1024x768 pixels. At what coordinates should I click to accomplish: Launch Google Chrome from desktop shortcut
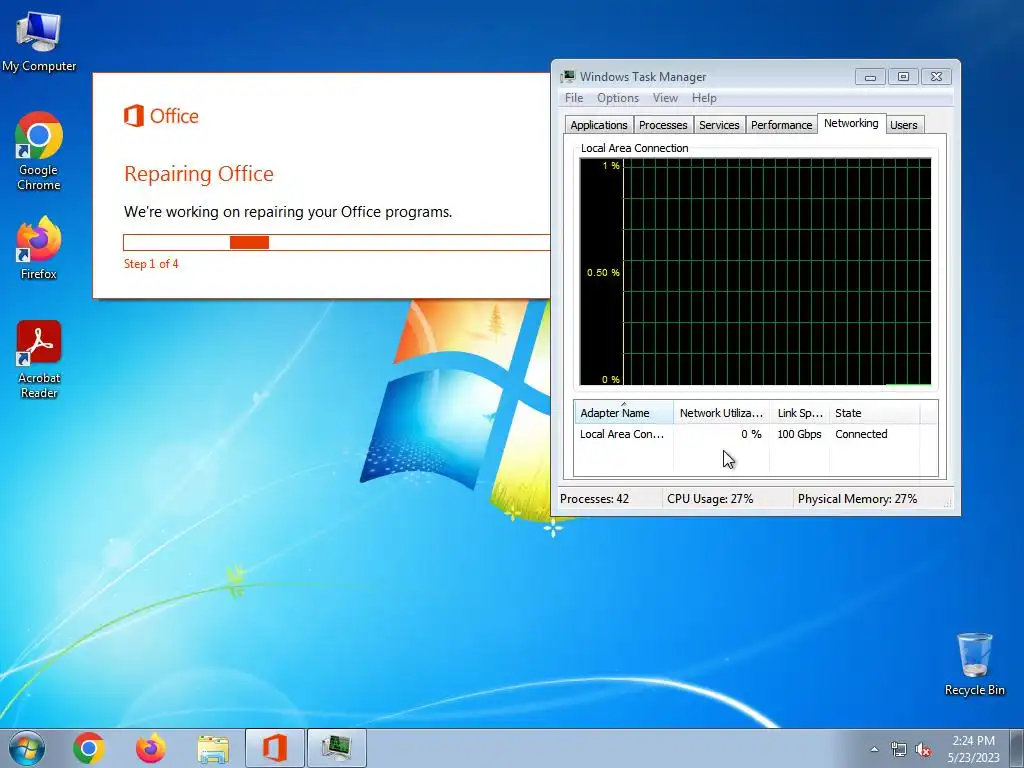click(39, 150)
